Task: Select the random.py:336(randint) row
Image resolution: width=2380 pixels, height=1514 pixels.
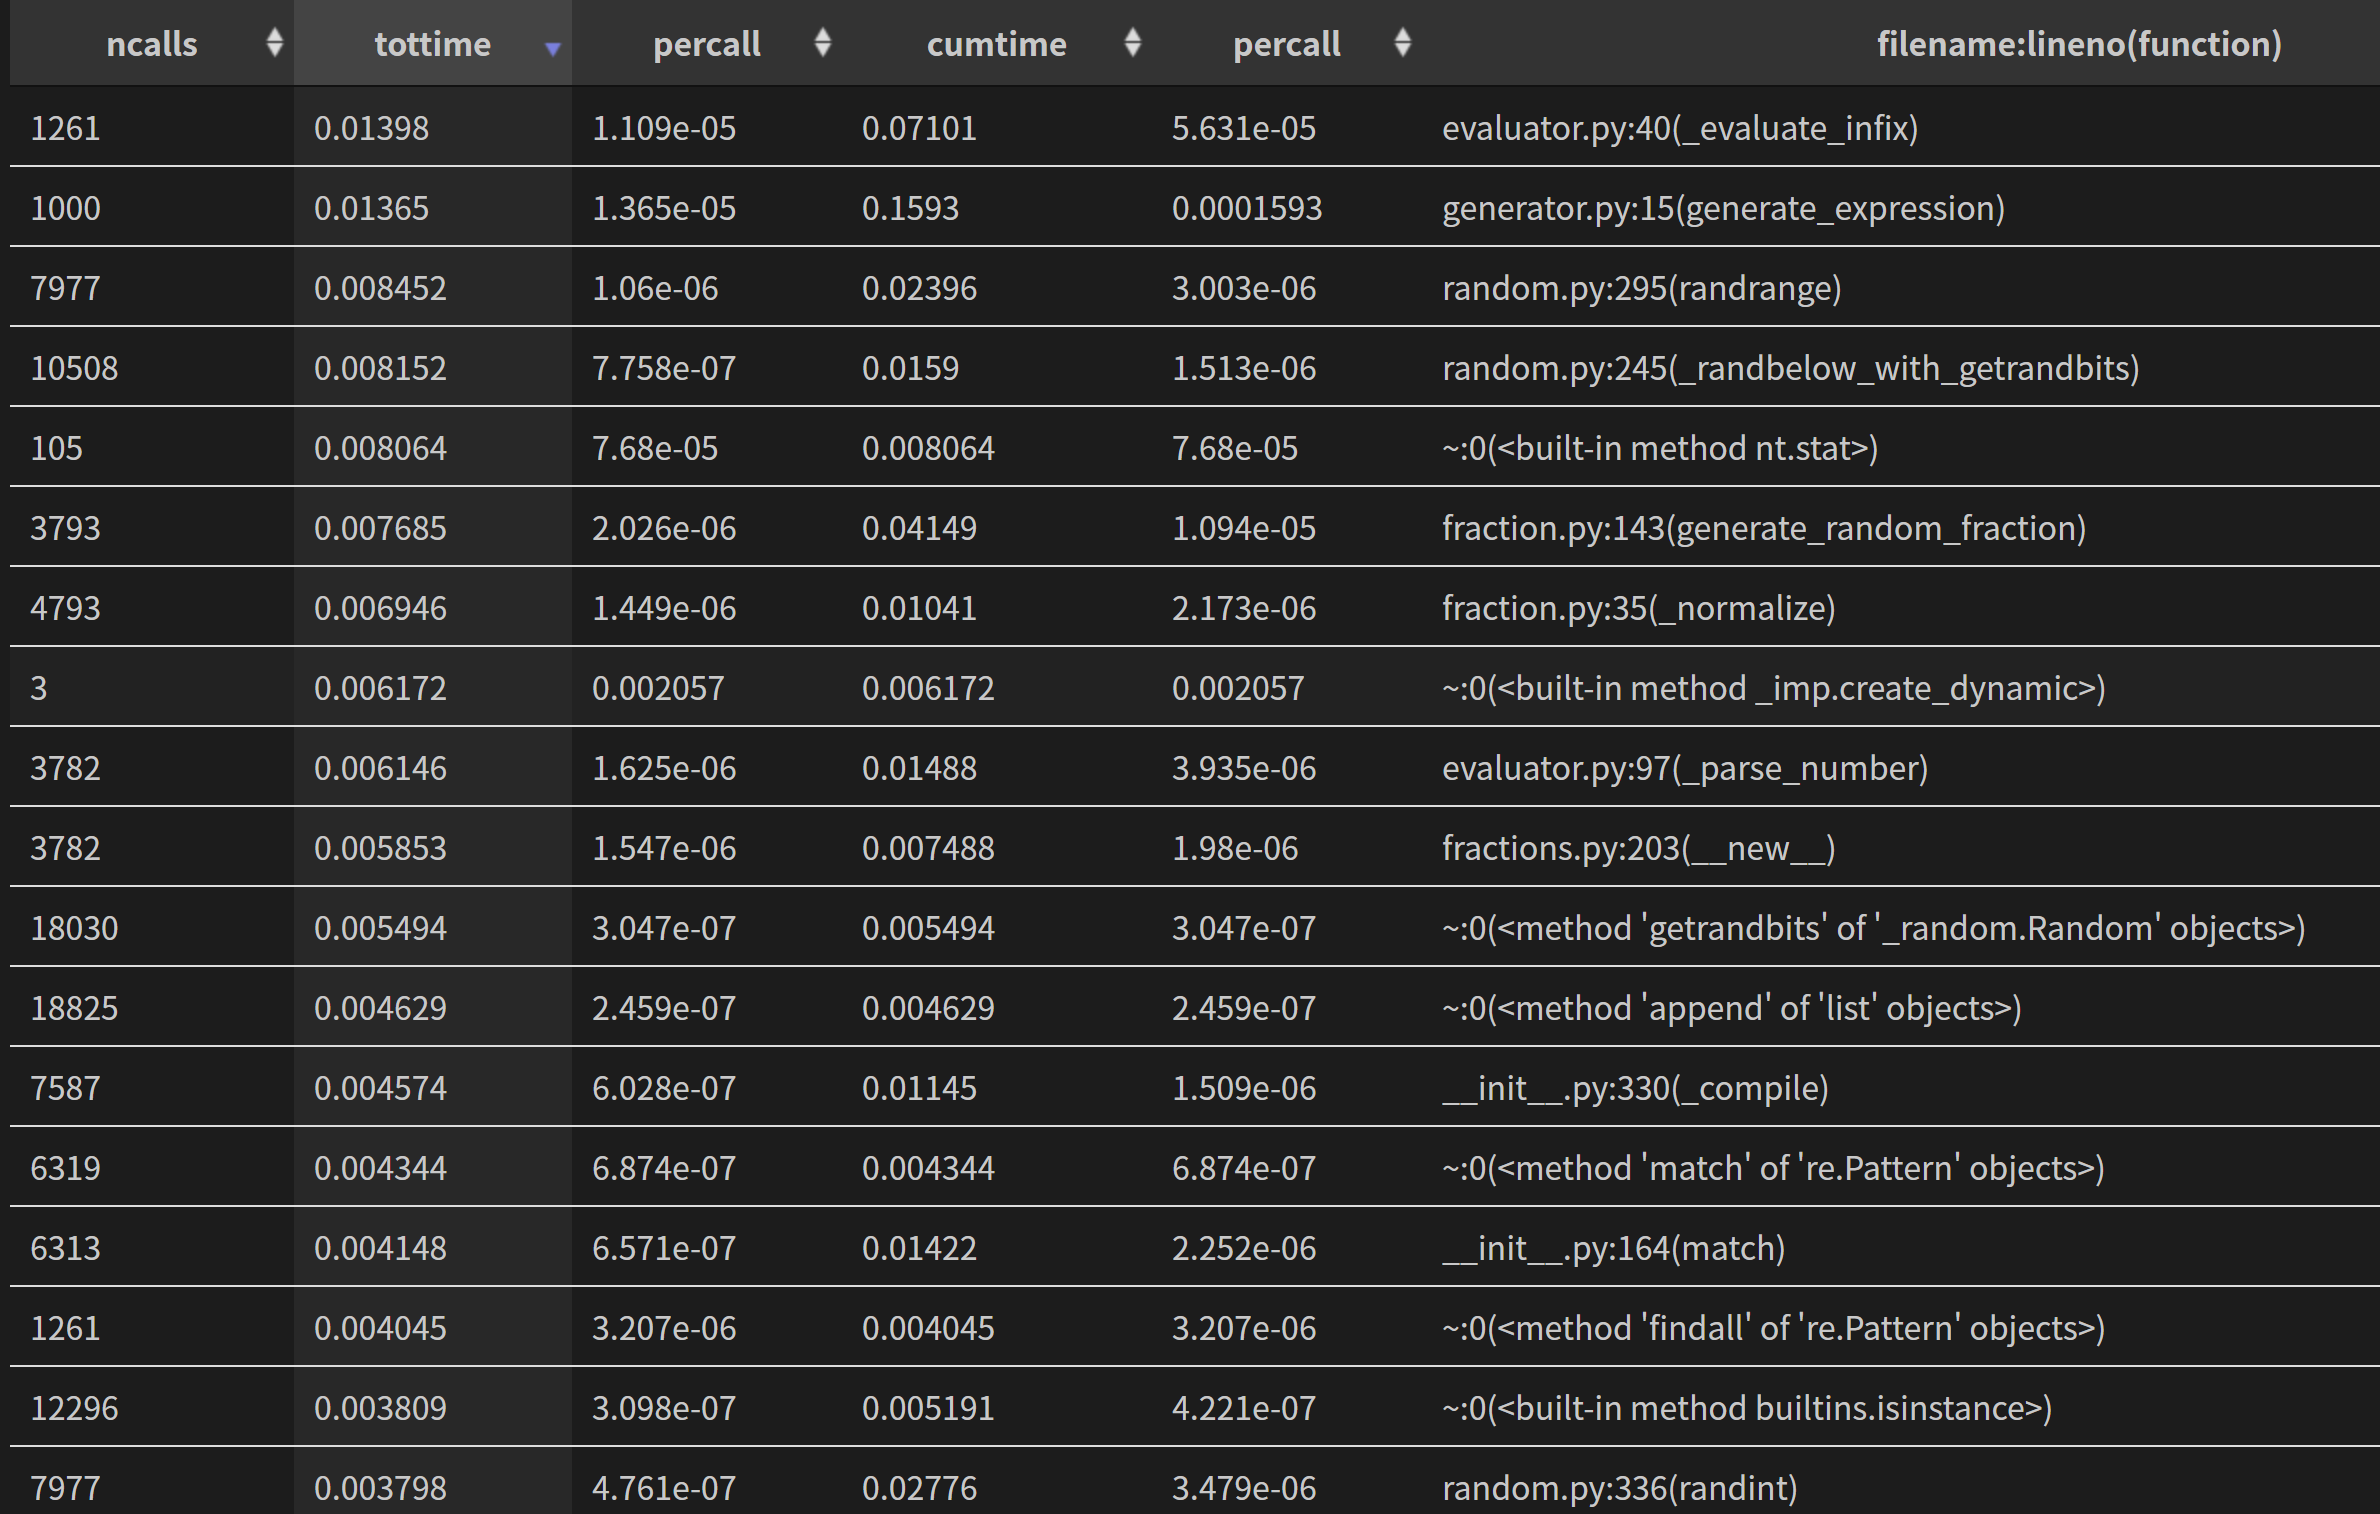Action: coord(1618,1488)
